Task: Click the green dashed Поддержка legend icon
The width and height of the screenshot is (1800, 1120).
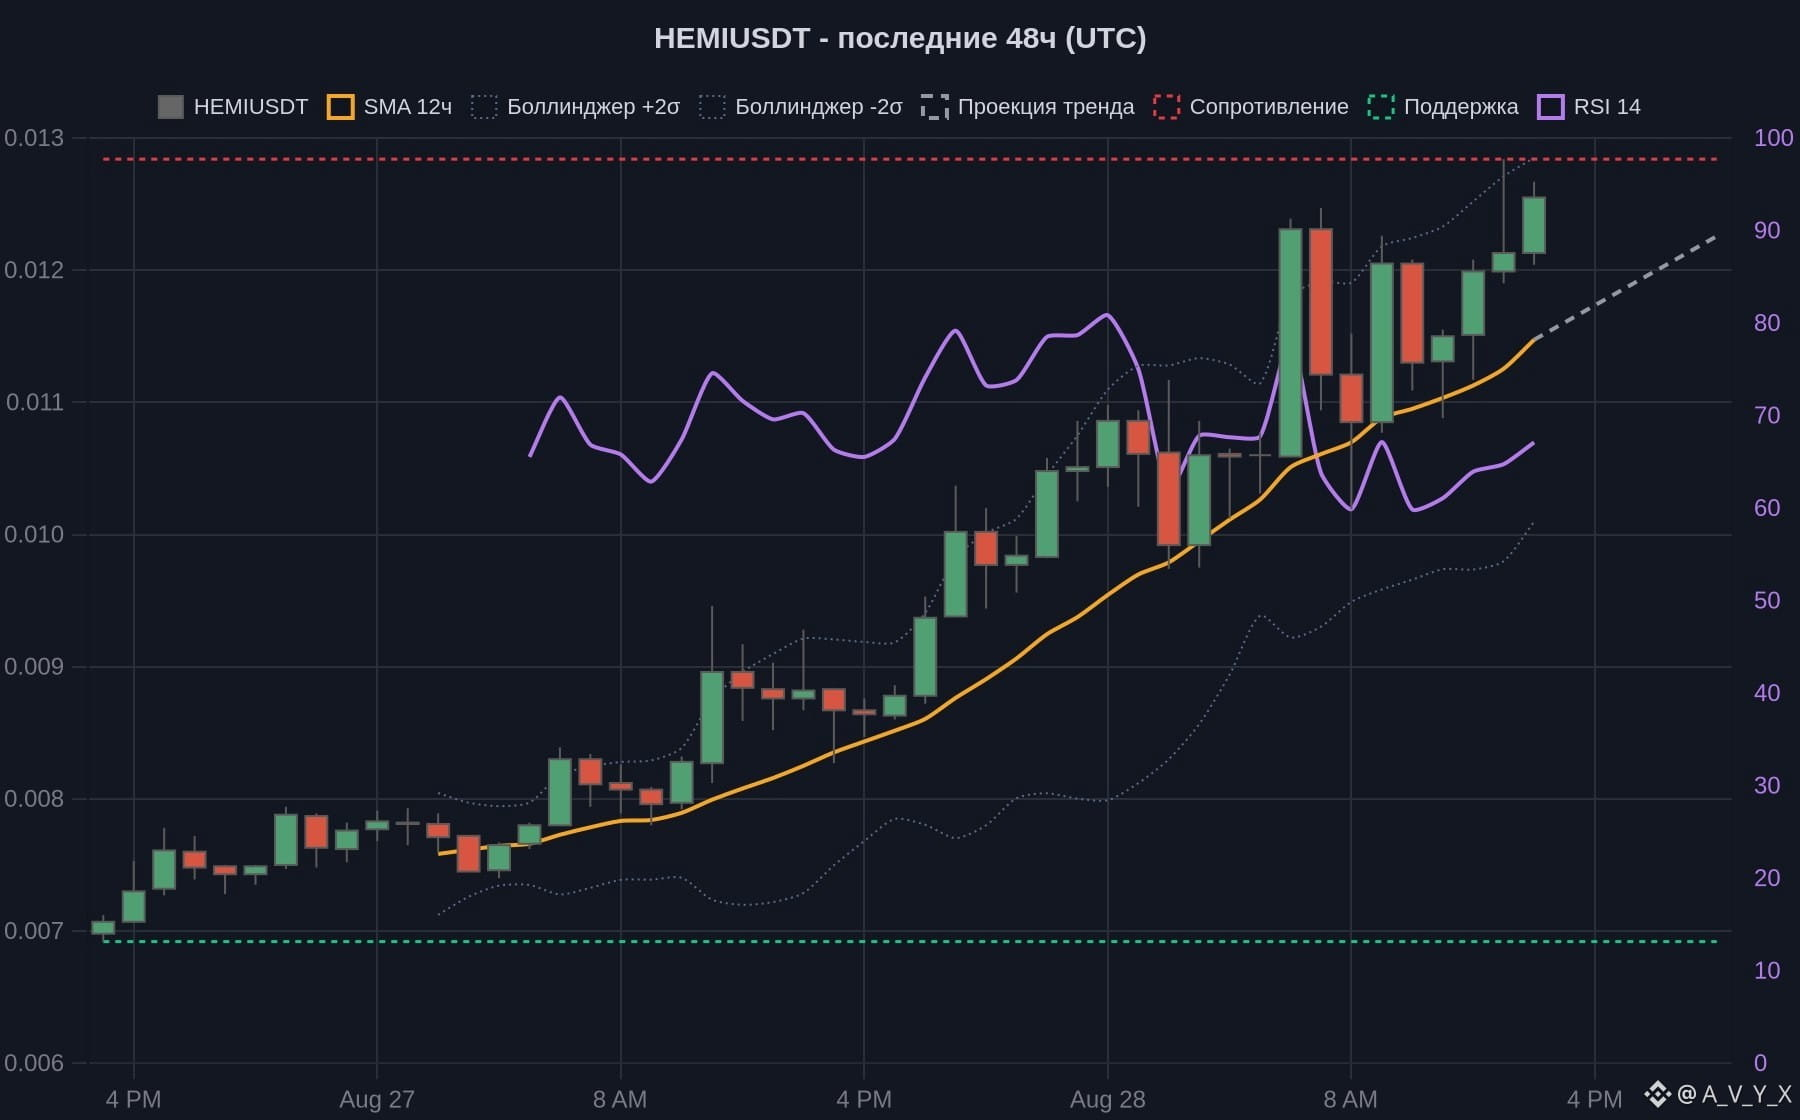Action: (1381, 107)
